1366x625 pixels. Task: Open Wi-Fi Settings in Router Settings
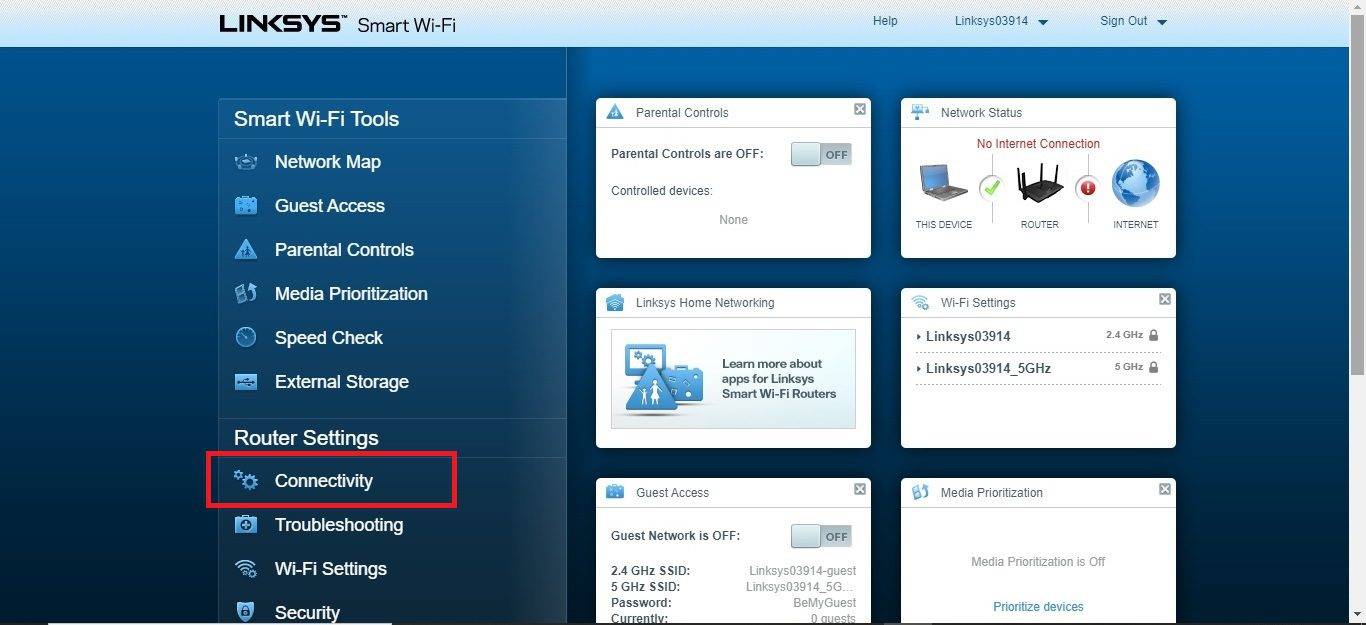point(330,569)
